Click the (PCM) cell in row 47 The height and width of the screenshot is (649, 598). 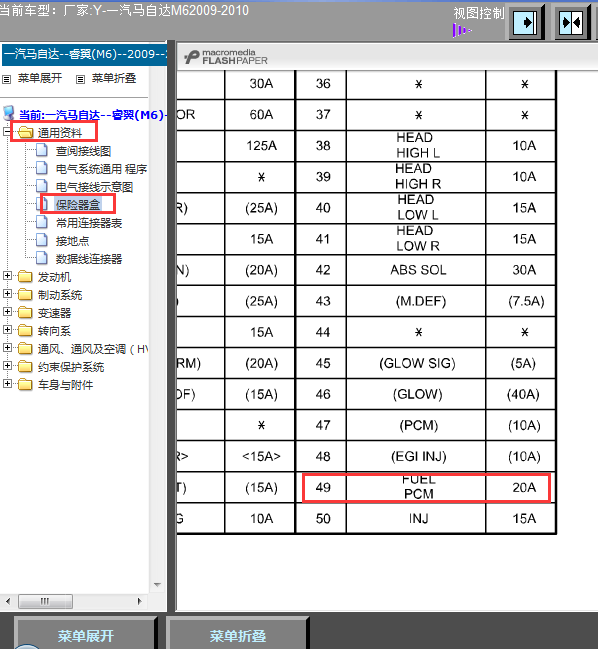click(x=416, y=425)
